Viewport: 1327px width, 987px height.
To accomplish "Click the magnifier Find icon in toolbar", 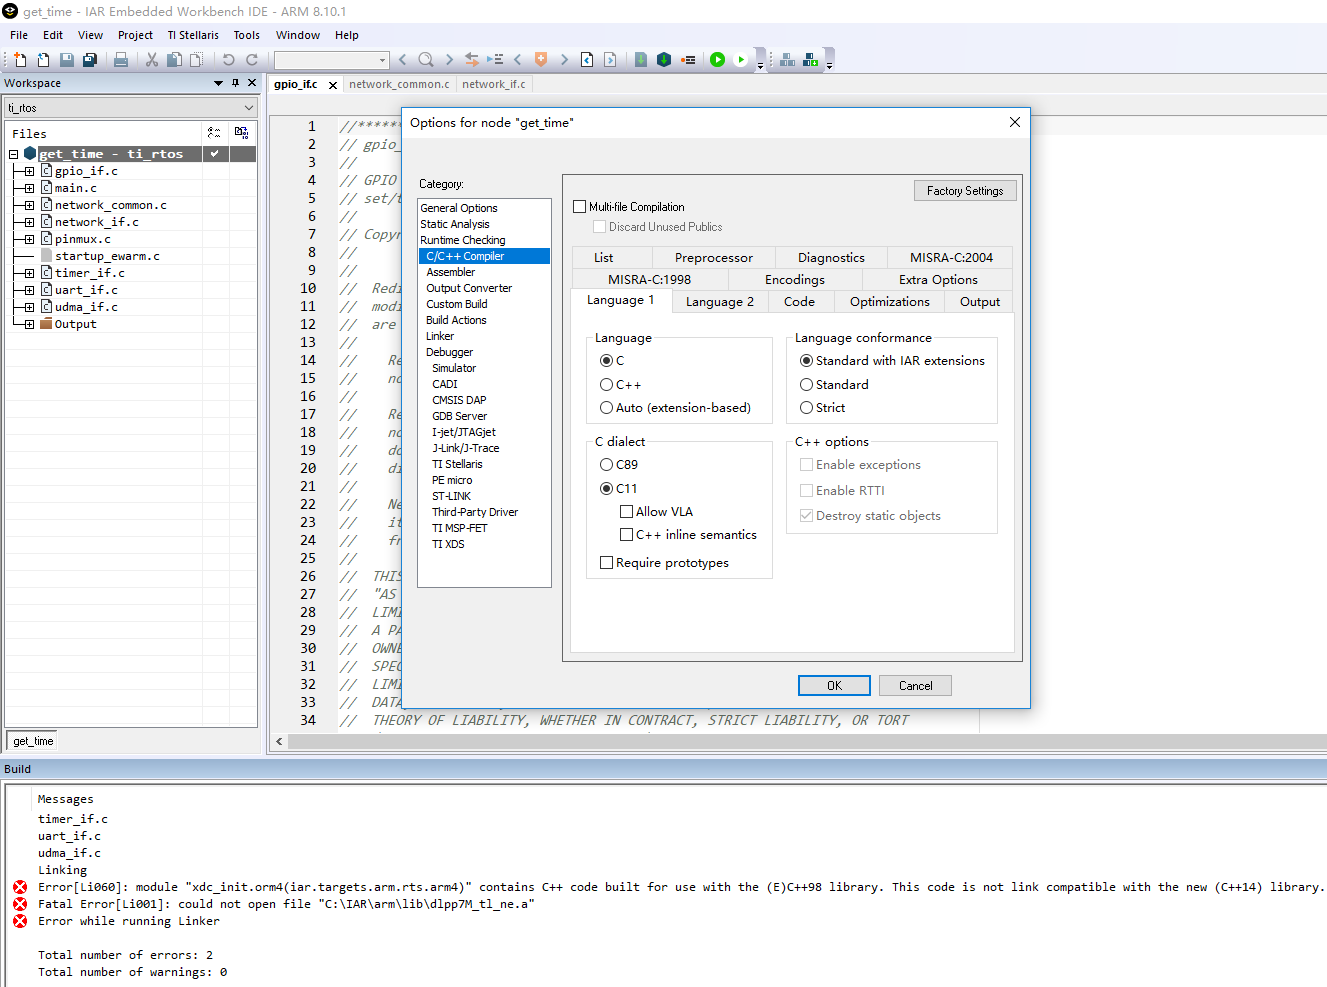I will click(426, 60).
